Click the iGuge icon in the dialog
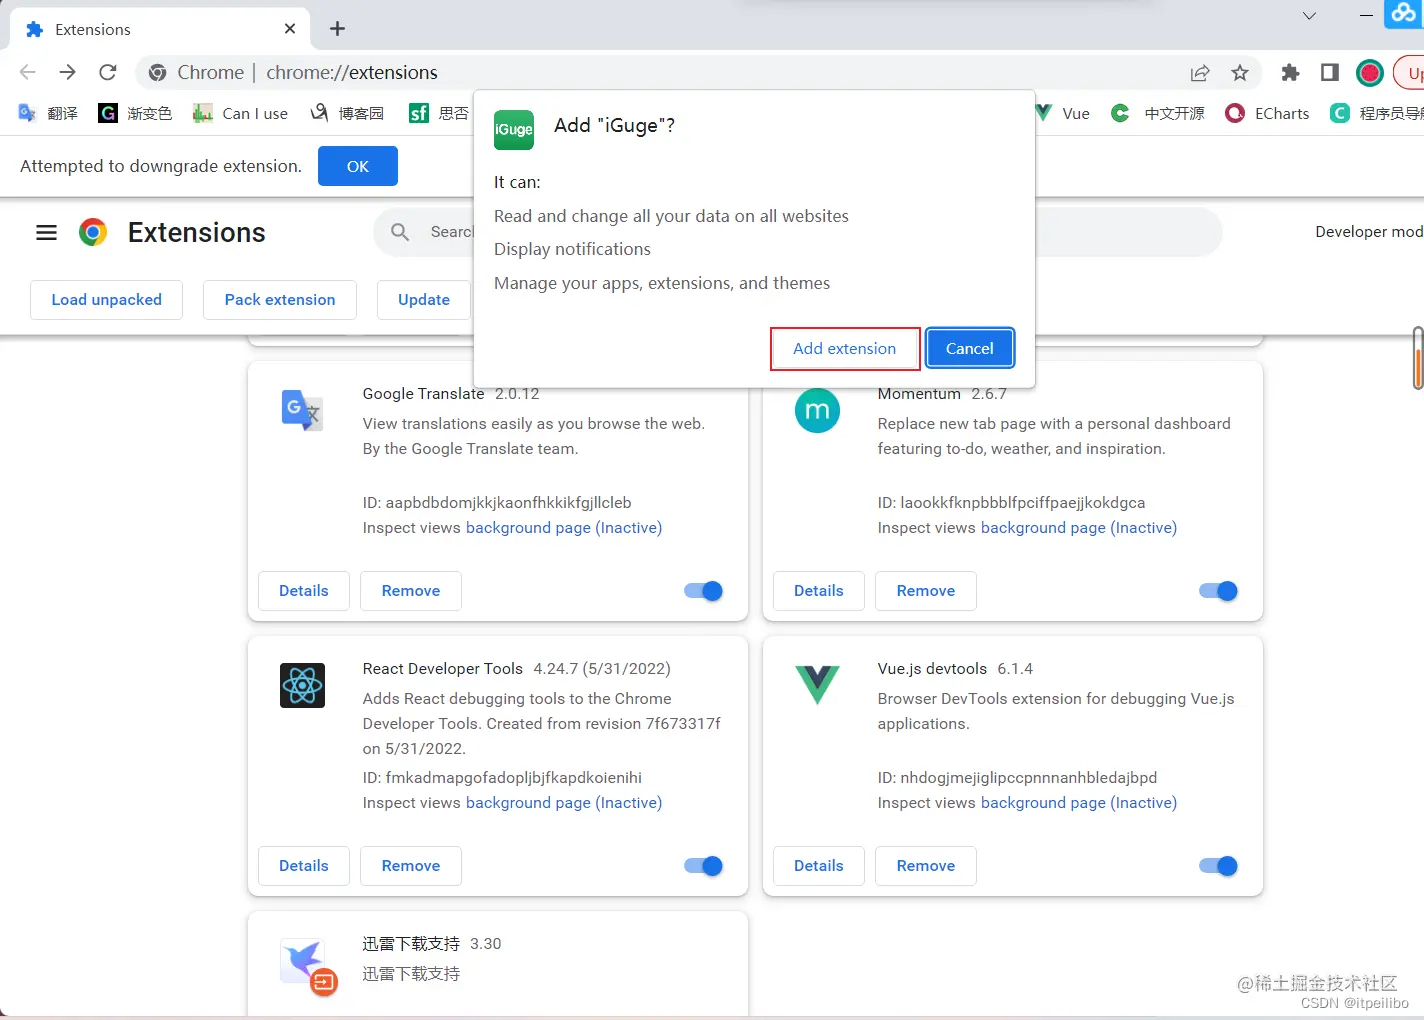This screenshot has width=1424, height=1020. 514,130
